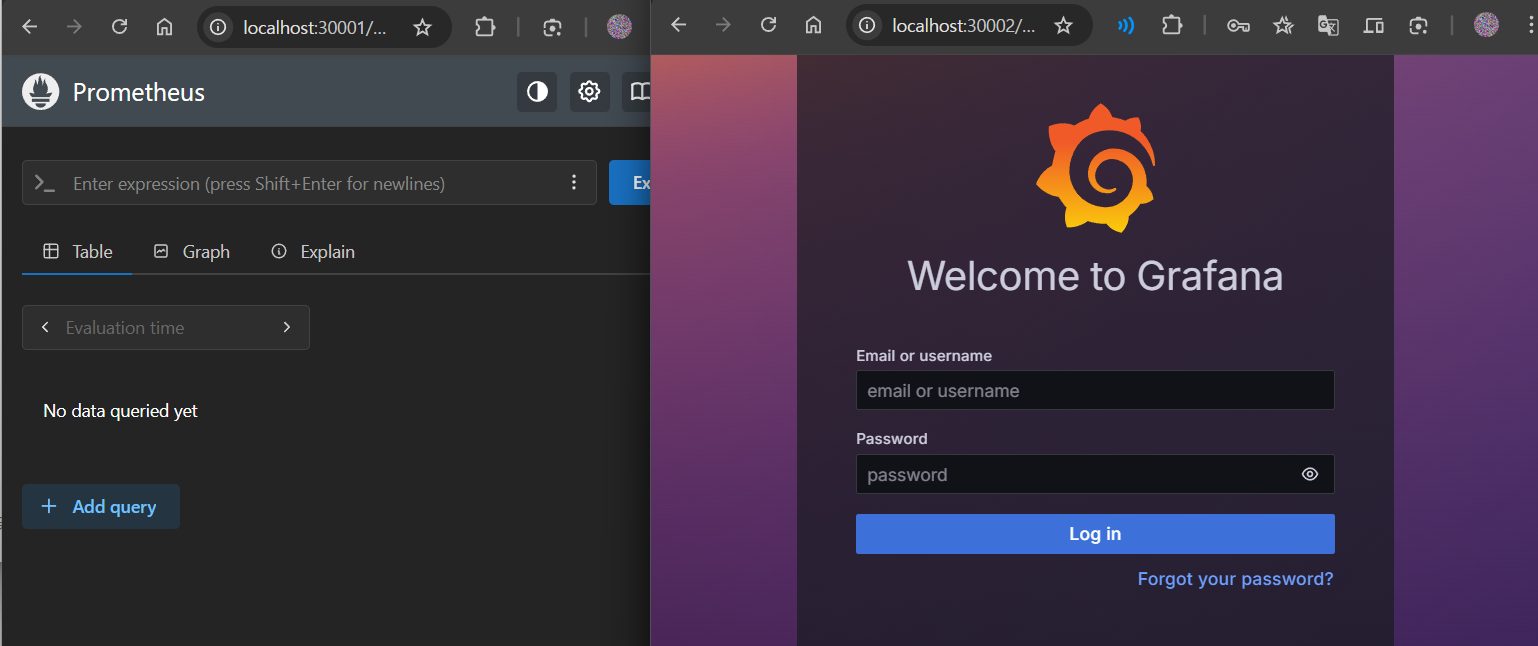Reload the Grafana browser page
Screen dimensions: 1538x646
point(768,25)
